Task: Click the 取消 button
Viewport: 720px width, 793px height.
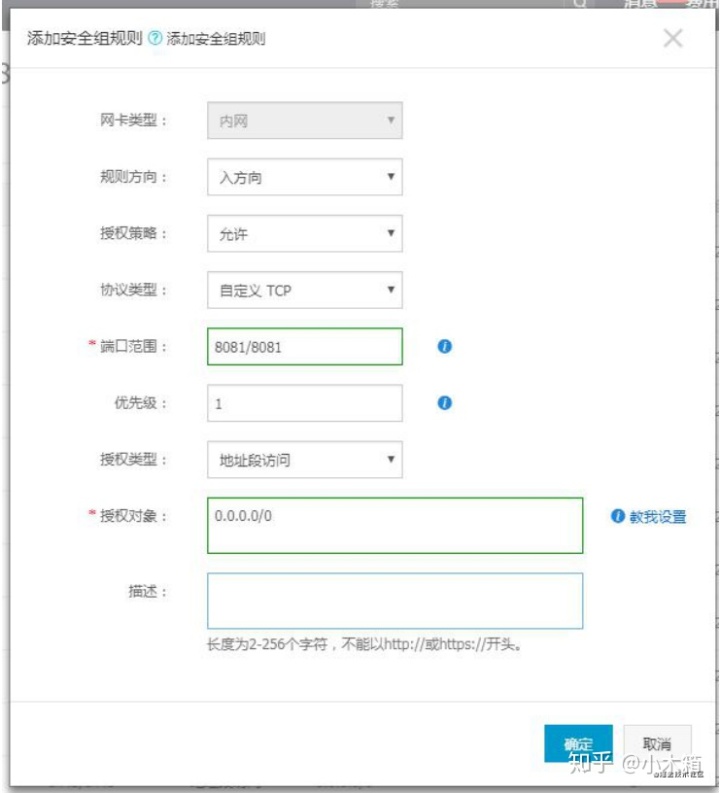Action: (657, 743)
